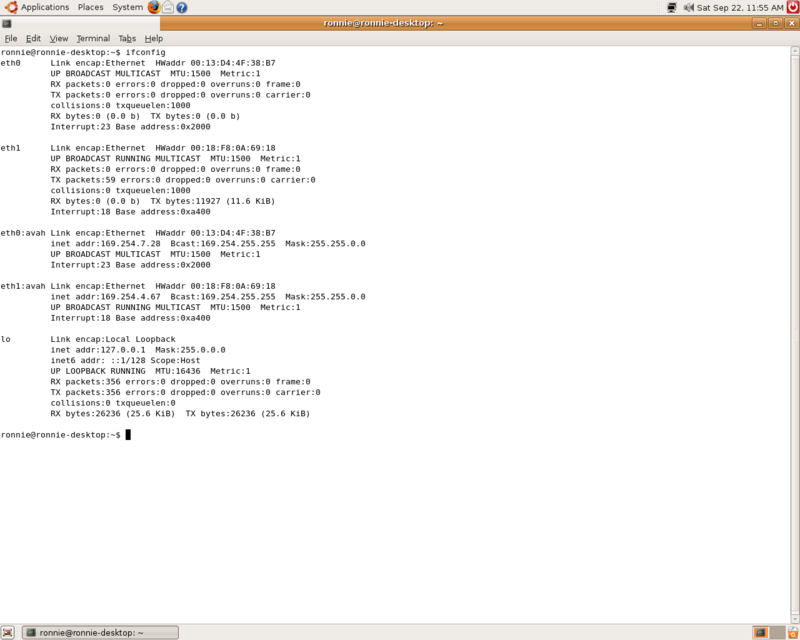Click the blue Help question mark icon
This screenshot has width=800, height=640.
tap(182, 7)
